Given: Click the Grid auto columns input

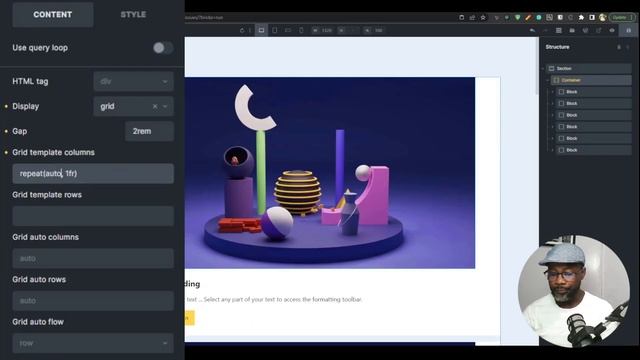Looking at the screenshot, I should 93,258.
